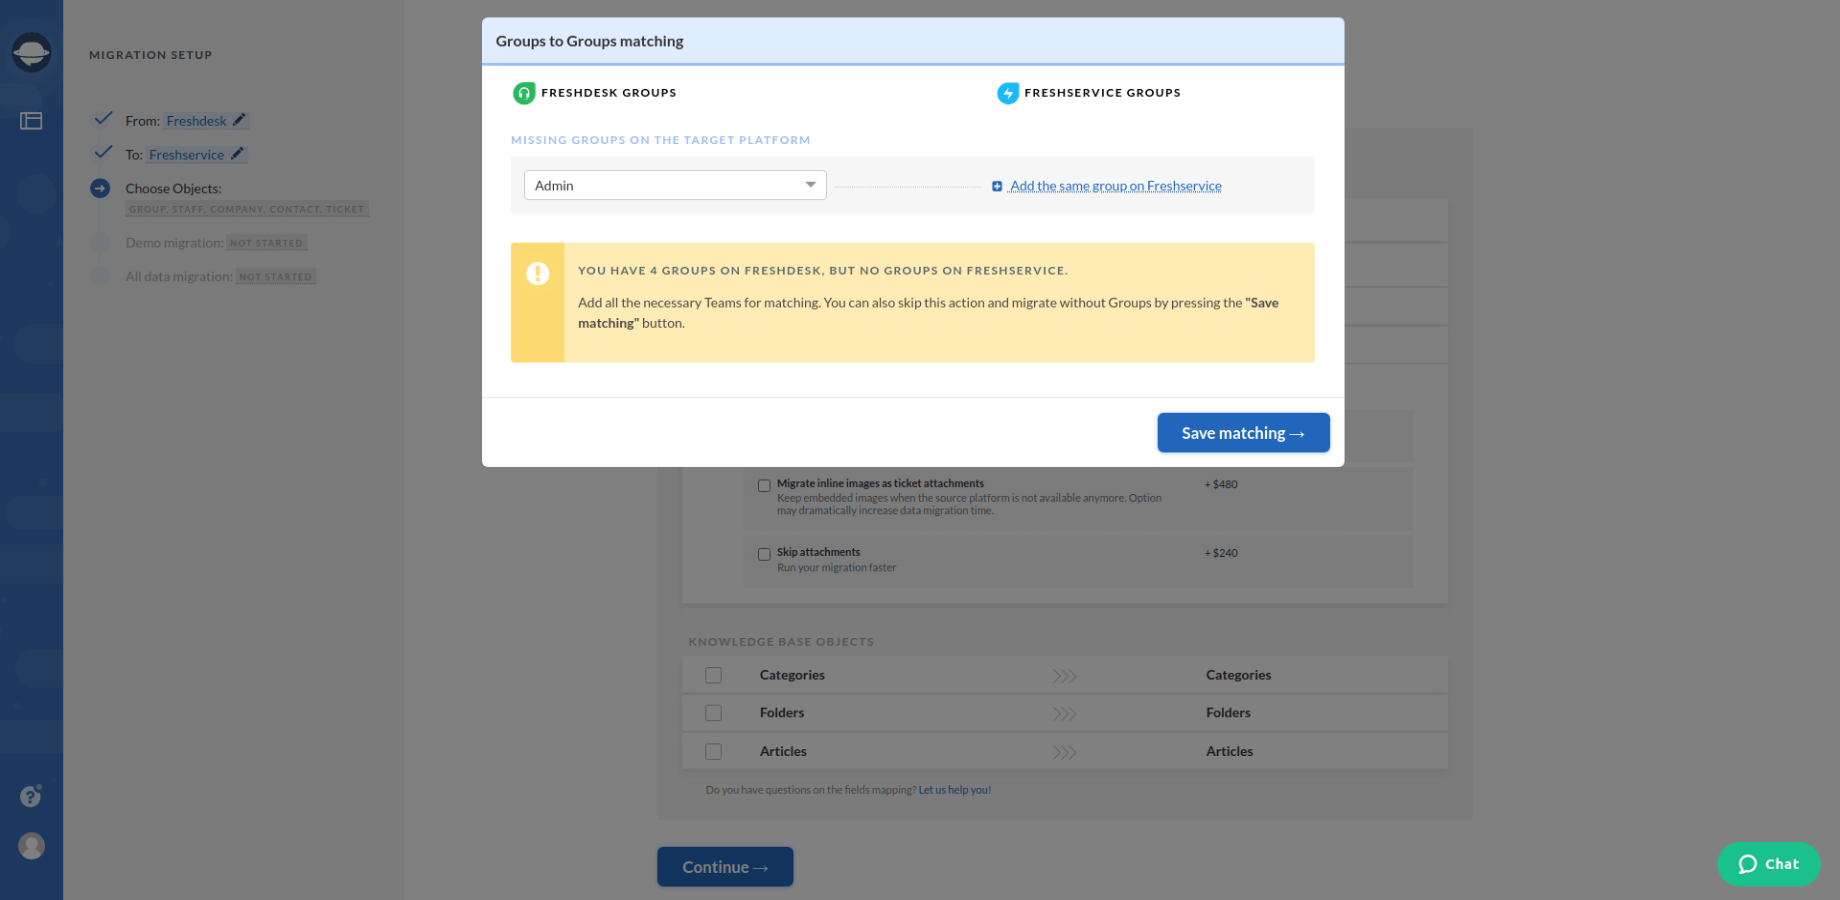Click the pencil icon next to Freshservice
Image resolution: width=1840 pixels, height=900 pixels.
[237, 154]
